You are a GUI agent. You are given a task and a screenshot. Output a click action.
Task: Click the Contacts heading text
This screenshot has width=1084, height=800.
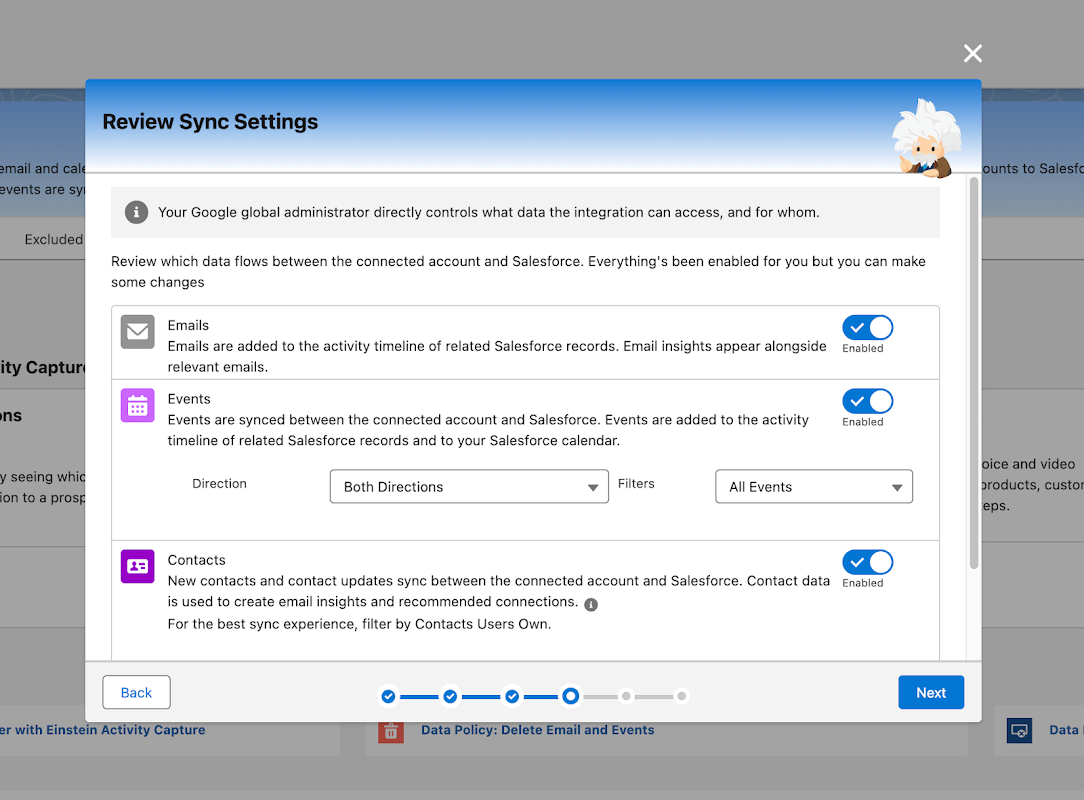196,560
